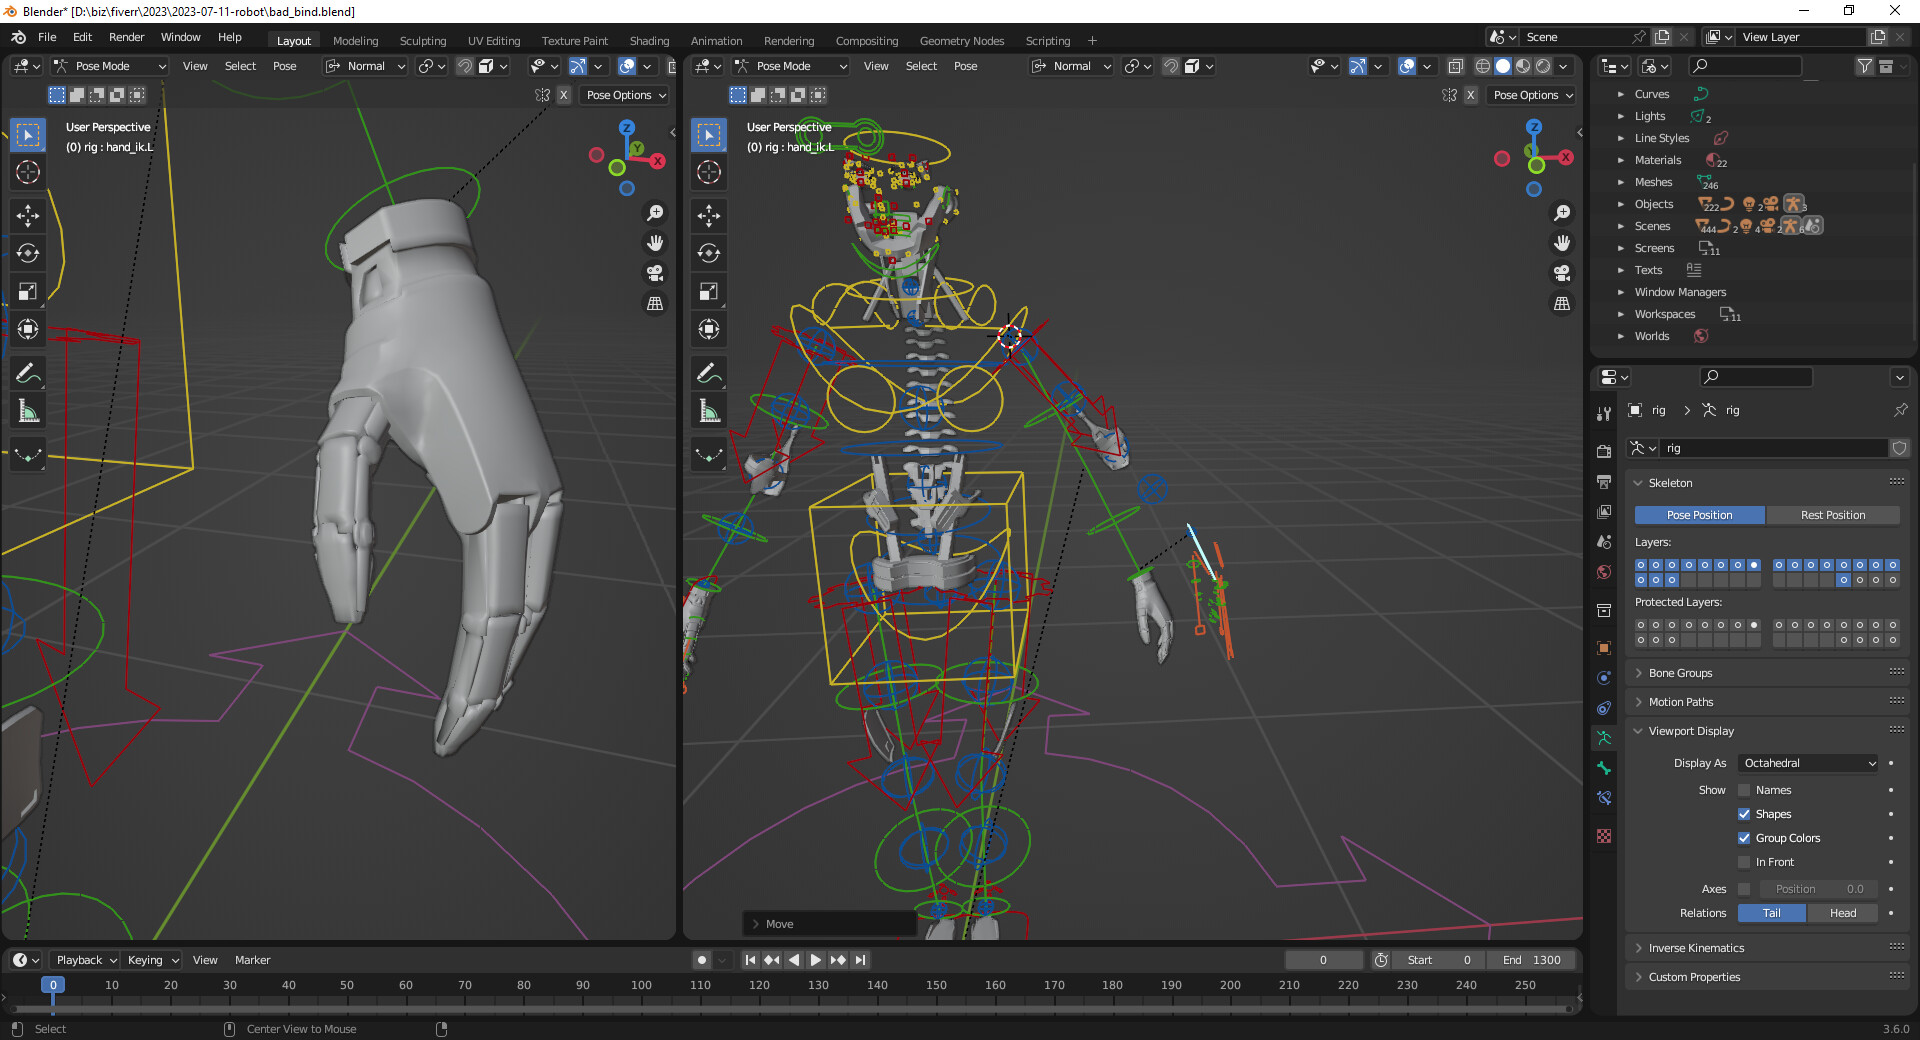Select the Rotate tool in left viewport

pyautogui.click(x=28, y=253)
